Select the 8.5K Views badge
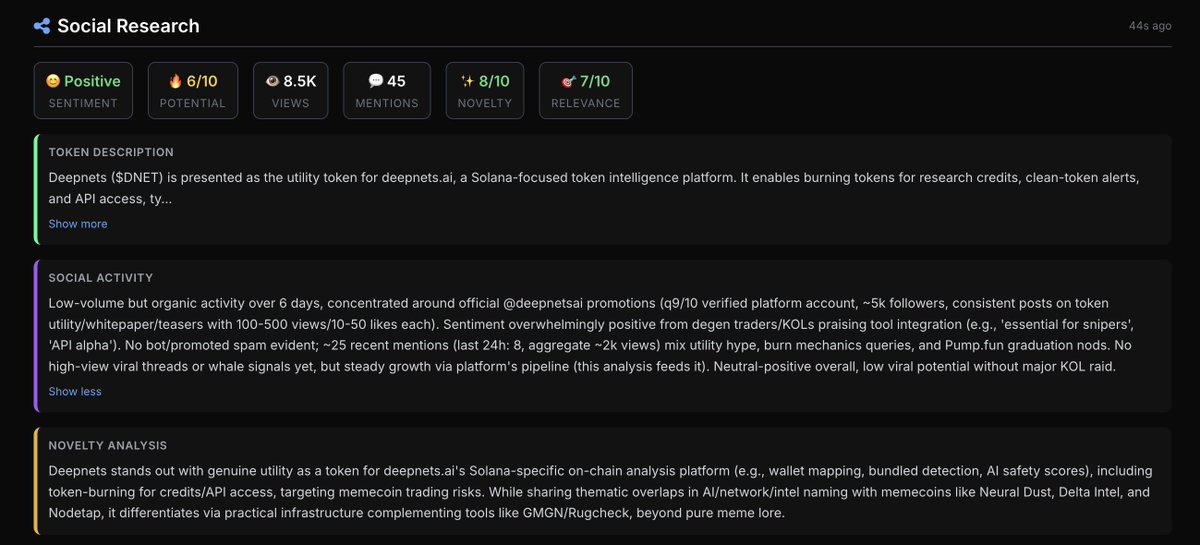This screenshot has width=1200, height=545. (290, 90)
